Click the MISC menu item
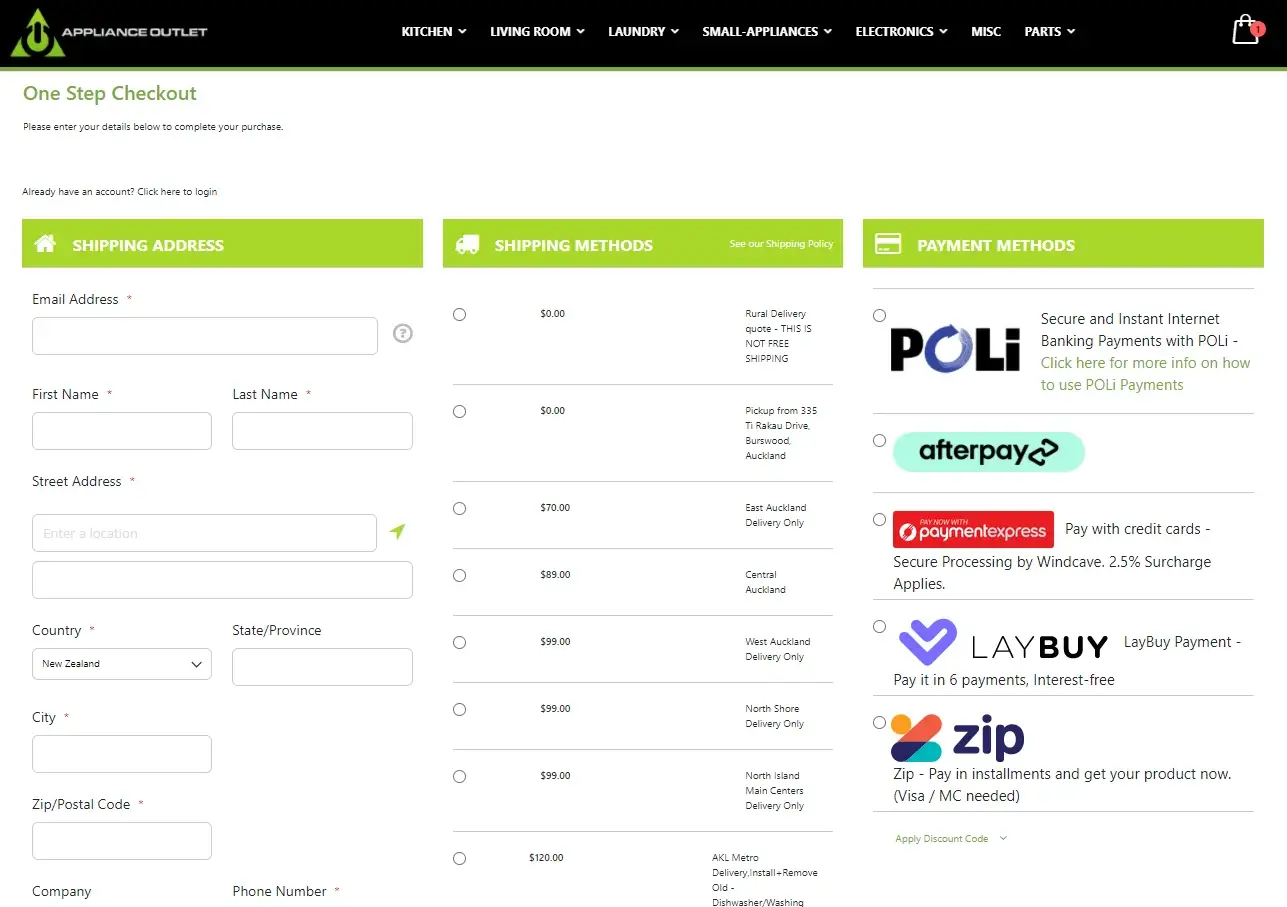Image resolution: width=1287 pixels, height=907 pixels. [986, 31]
